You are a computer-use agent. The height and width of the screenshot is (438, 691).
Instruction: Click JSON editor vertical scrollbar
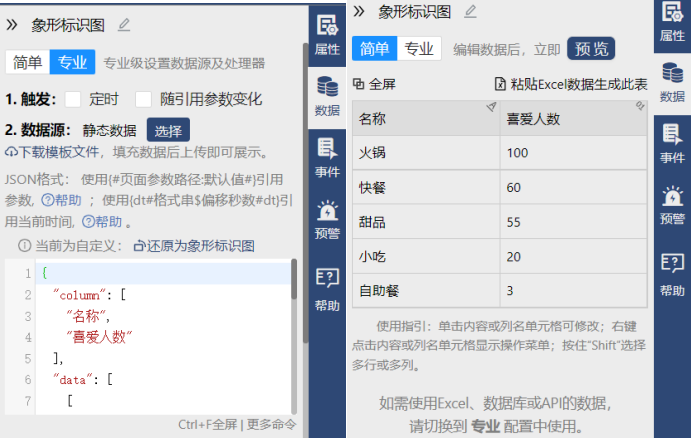pyautogui.click(x=294, y=279)
